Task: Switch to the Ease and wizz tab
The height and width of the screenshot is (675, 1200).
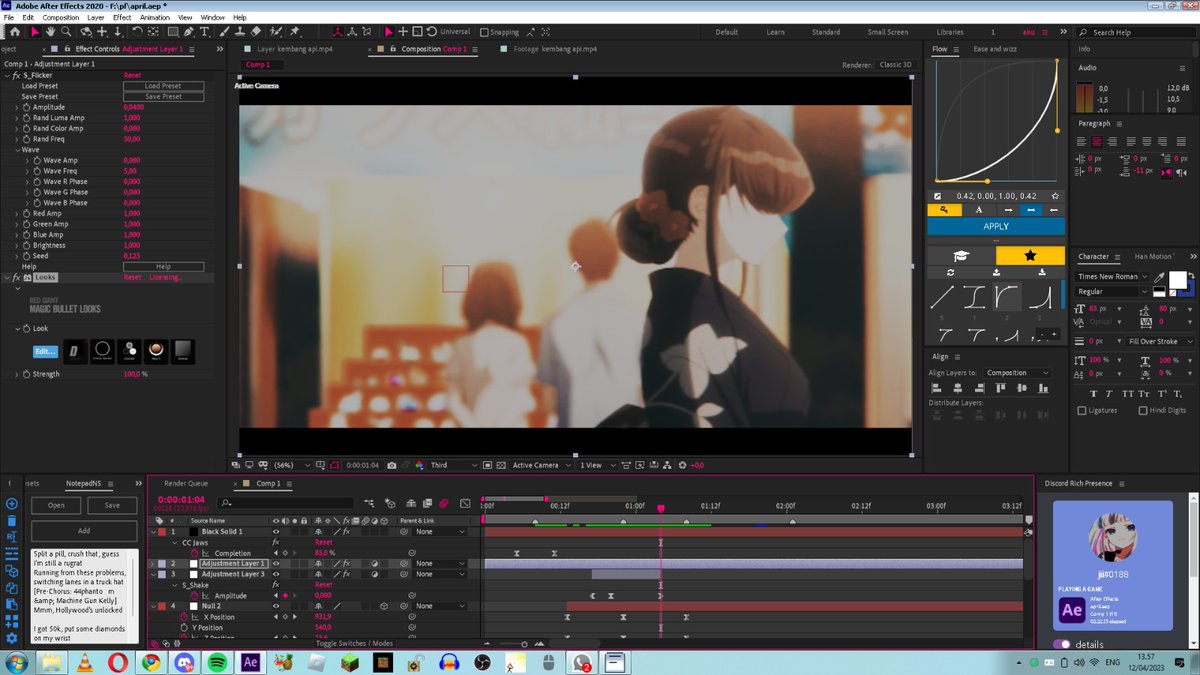Action: pyautogui.click(x=995, y=49)
